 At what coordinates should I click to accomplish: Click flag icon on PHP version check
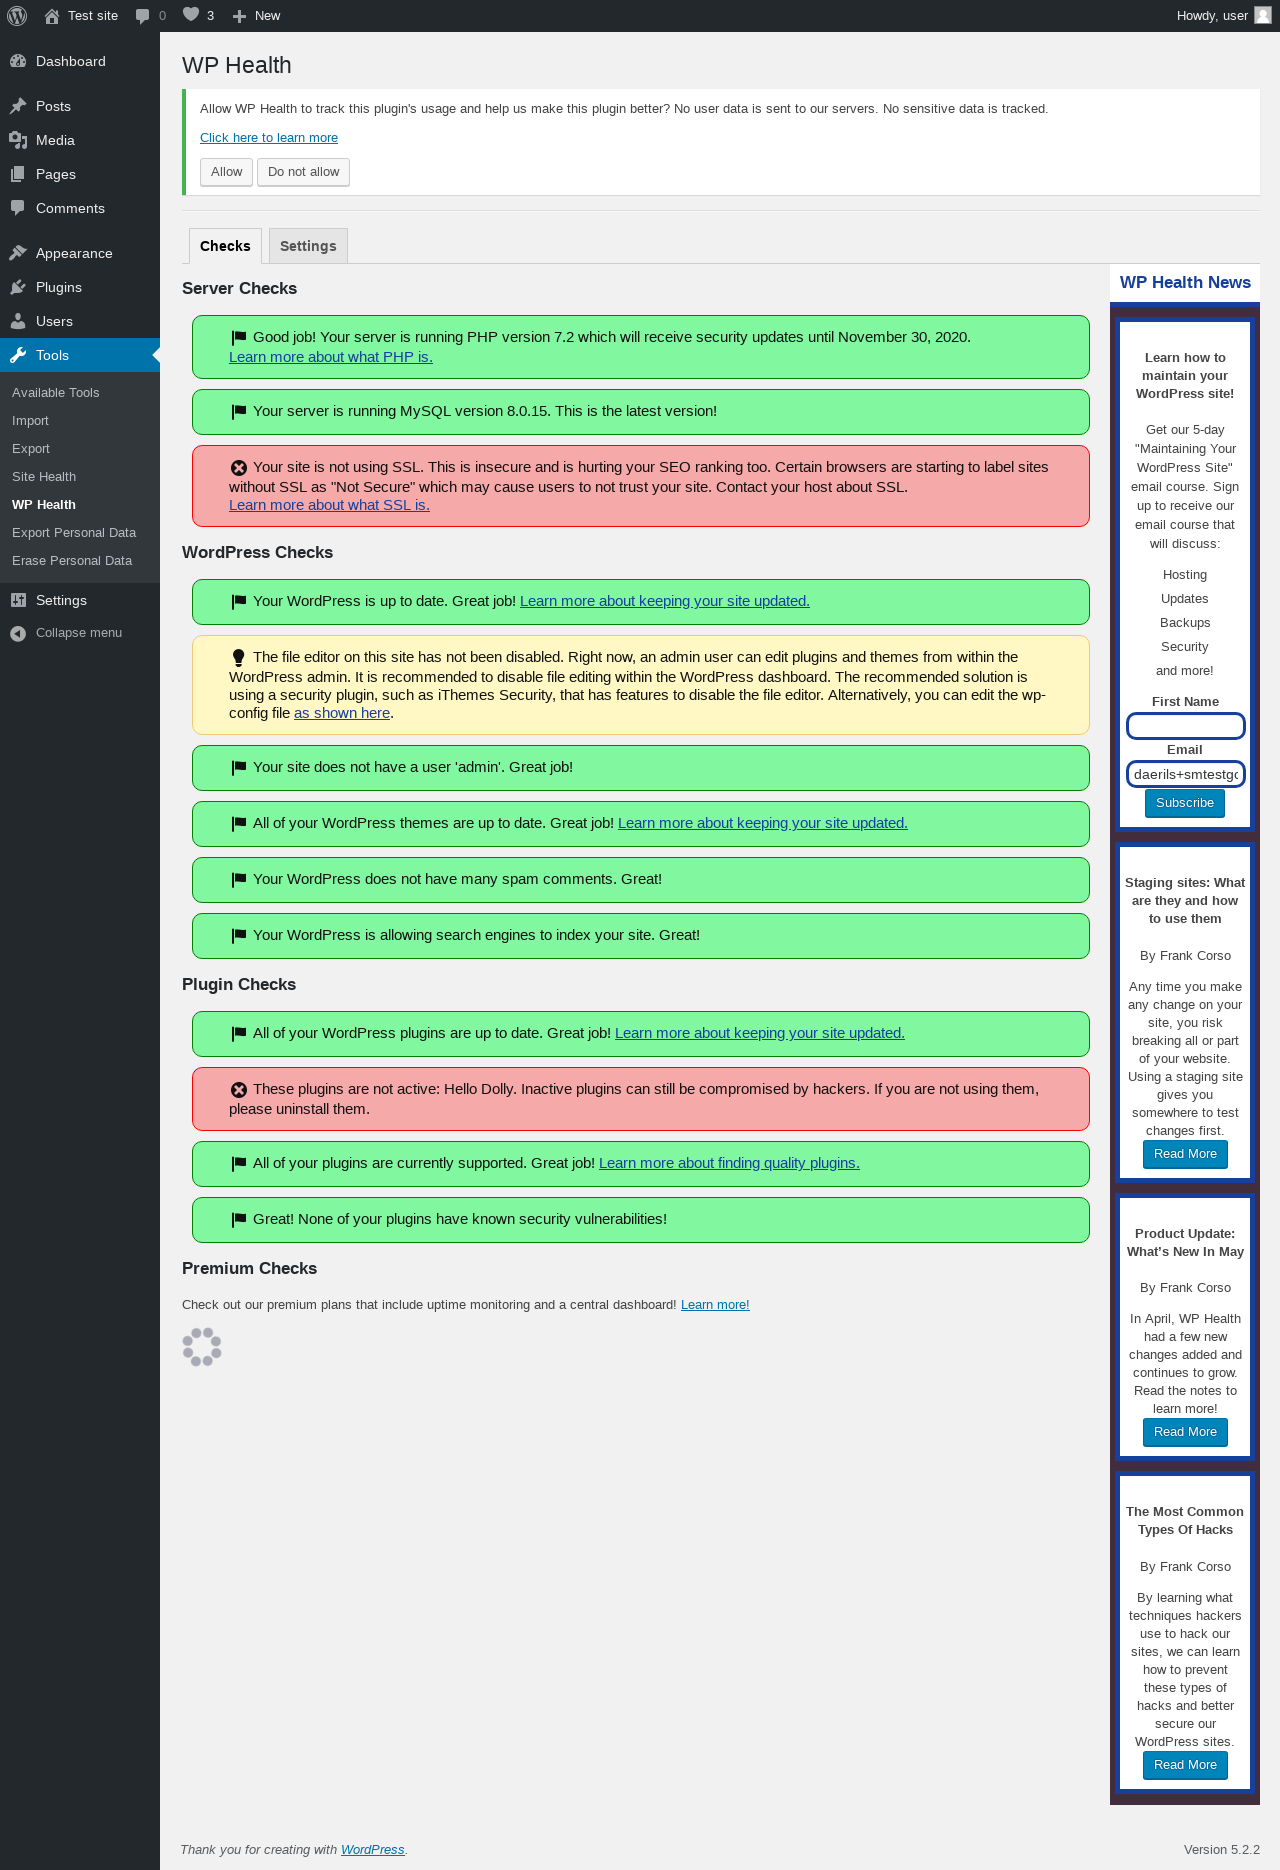point(239,337)
